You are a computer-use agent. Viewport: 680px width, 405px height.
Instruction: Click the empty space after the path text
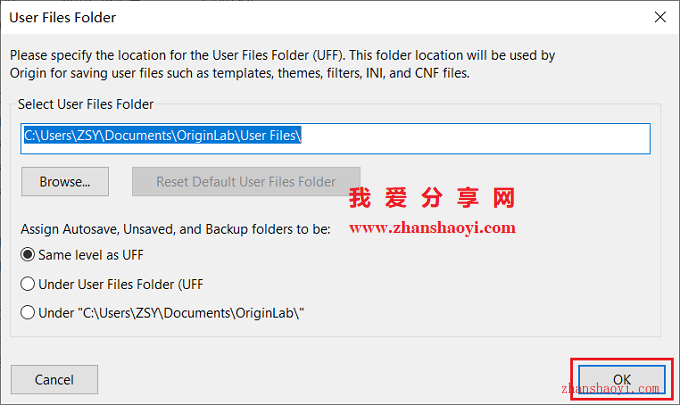pos(475,138)
